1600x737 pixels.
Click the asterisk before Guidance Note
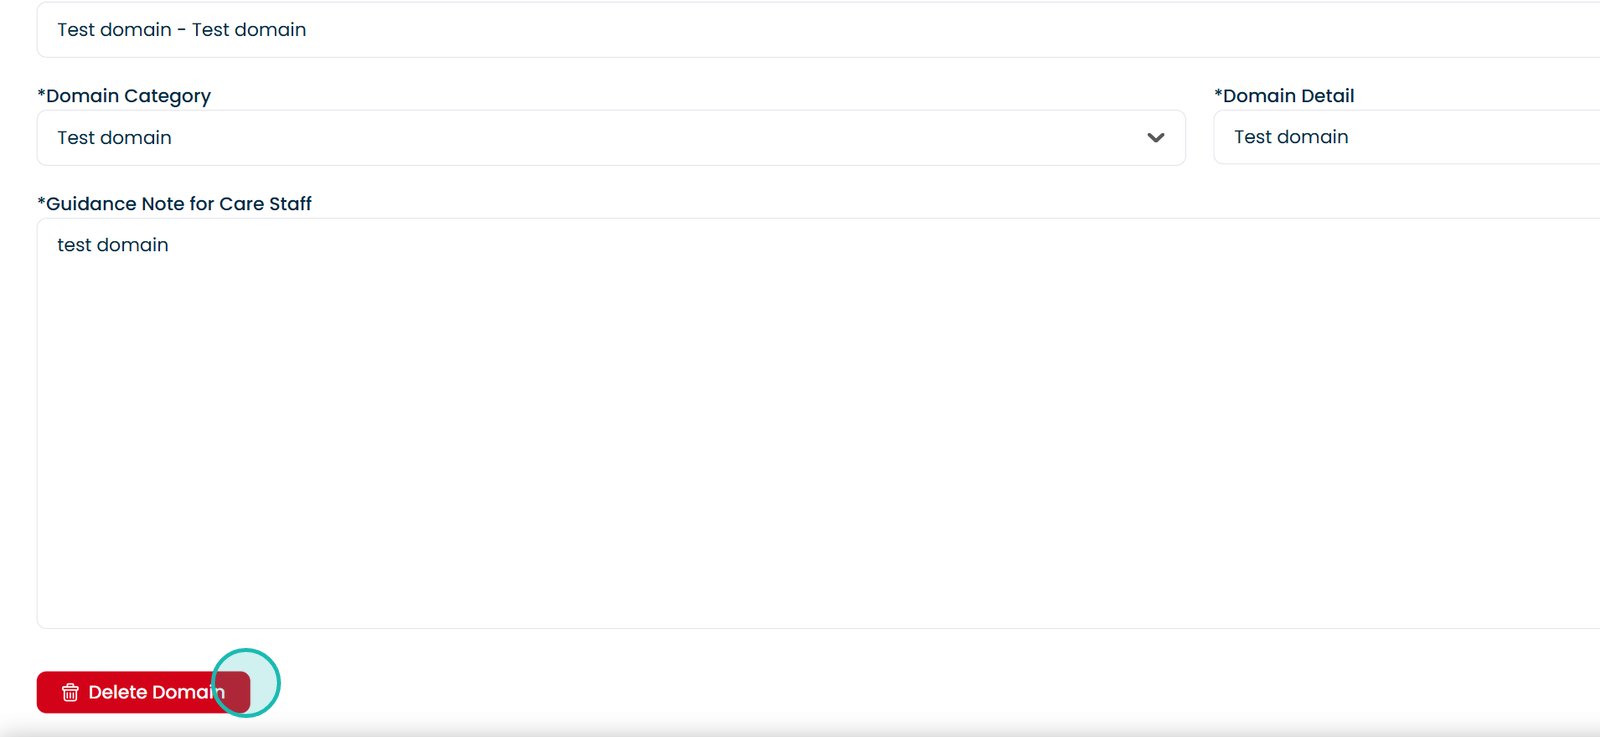click(41, 202)
